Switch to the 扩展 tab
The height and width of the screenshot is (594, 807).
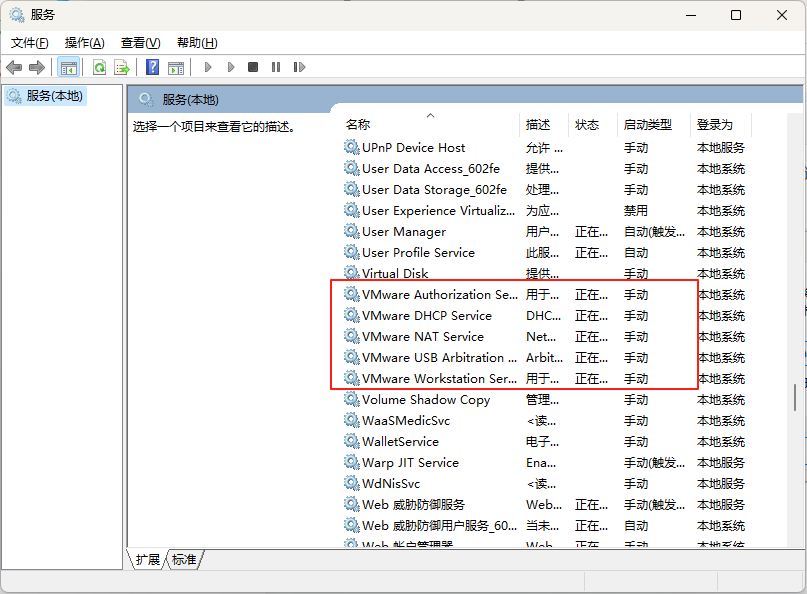click(x=148, y=560)
